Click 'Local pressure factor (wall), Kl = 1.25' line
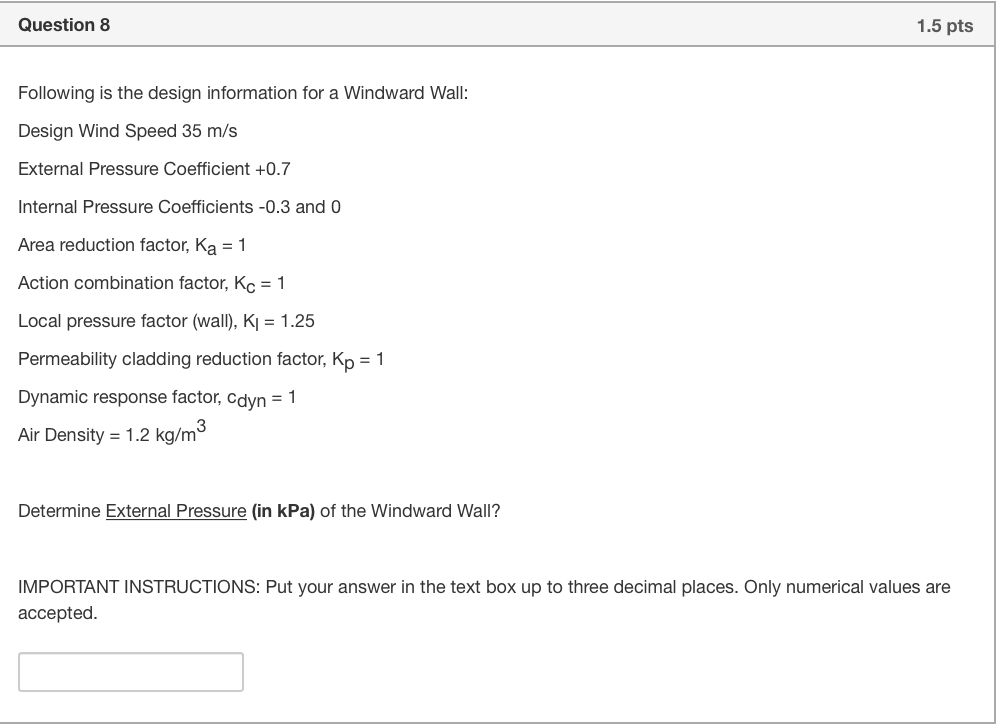This screenshot has height=726, width=1000. click(x=166, y=322)
